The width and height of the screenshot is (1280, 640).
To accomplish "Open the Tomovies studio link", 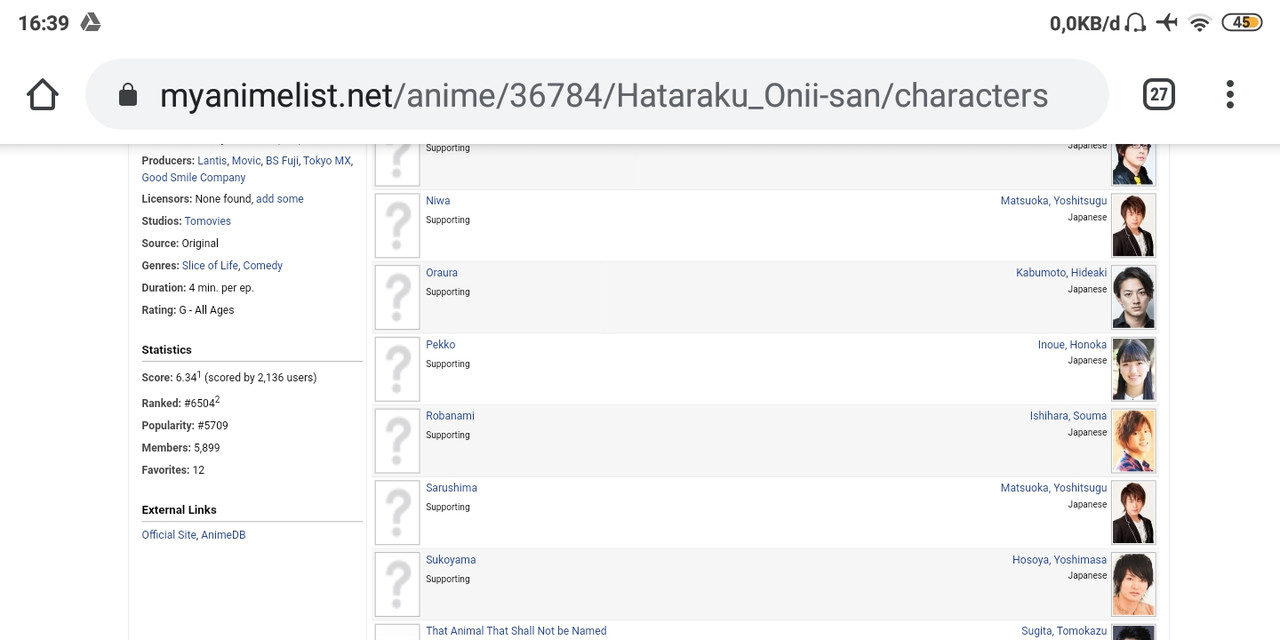I will click(x=208, y=221).
